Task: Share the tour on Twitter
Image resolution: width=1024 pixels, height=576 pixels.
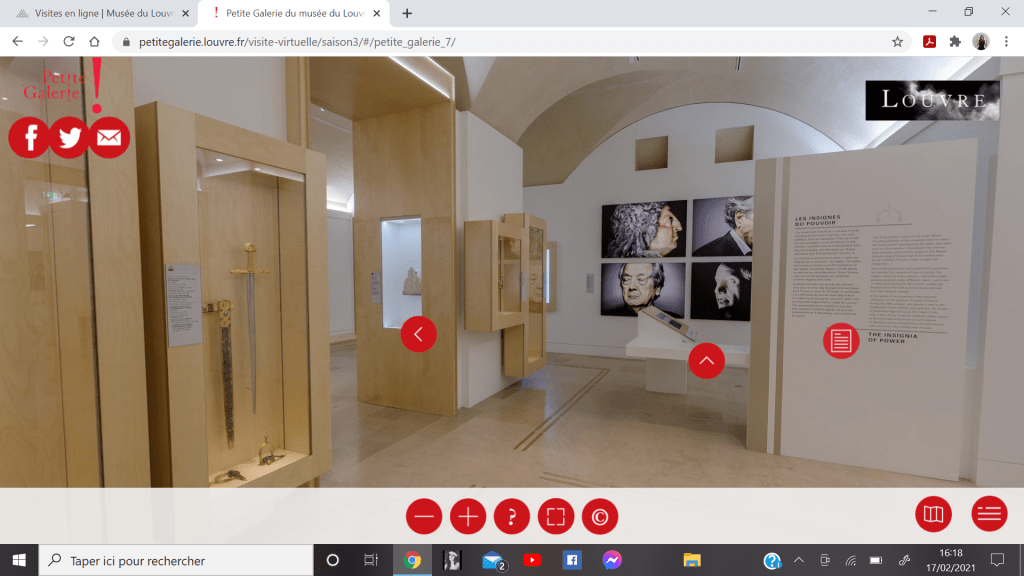Action: pos(69,138)
